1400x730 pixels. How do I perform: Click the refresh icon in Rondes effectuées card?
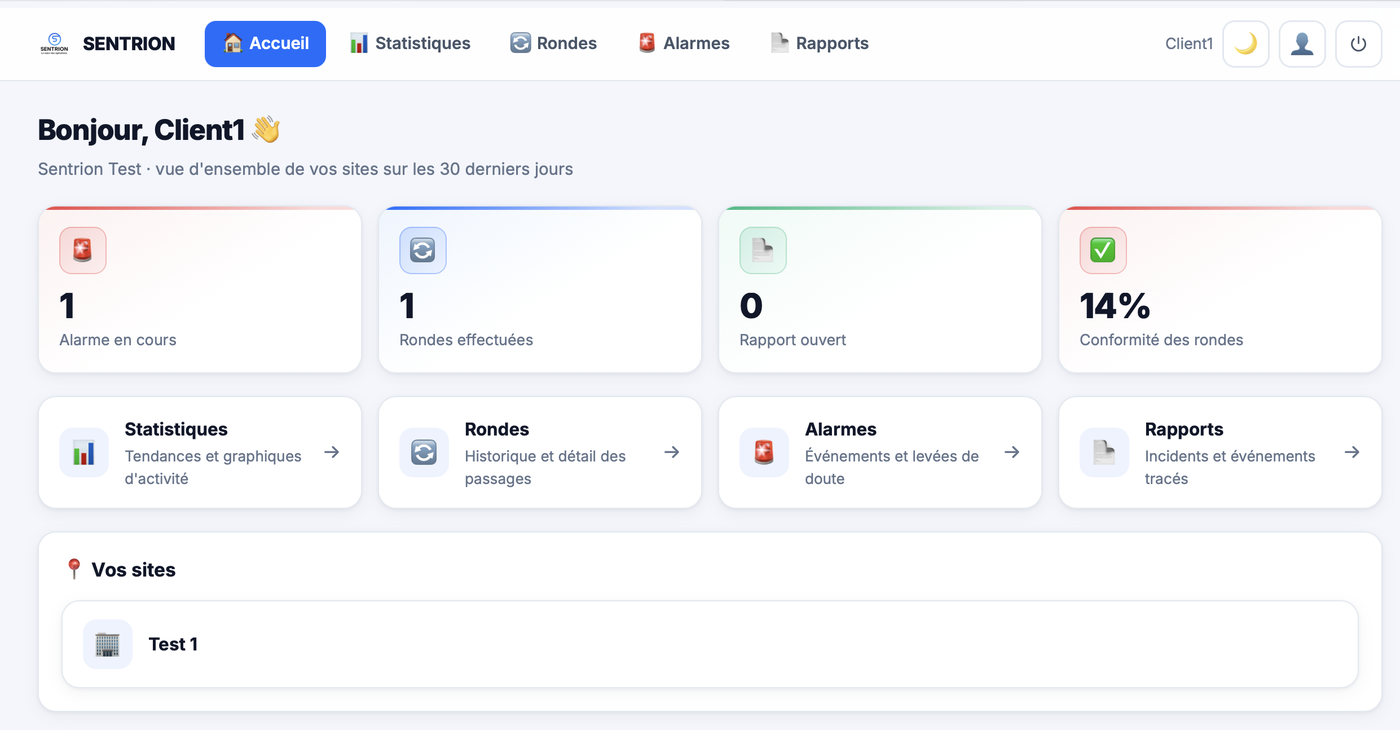click(x=423, y=250)
